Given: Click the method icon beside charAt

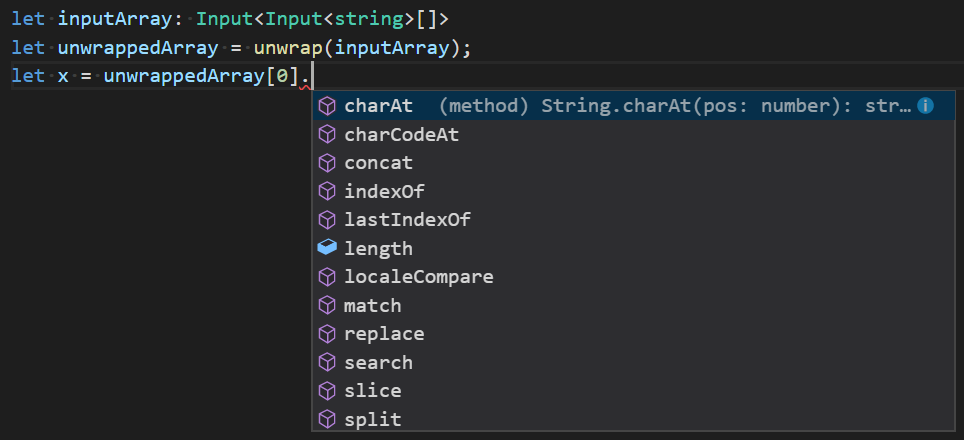Looking at the screenshot, I should click(327, 106).
